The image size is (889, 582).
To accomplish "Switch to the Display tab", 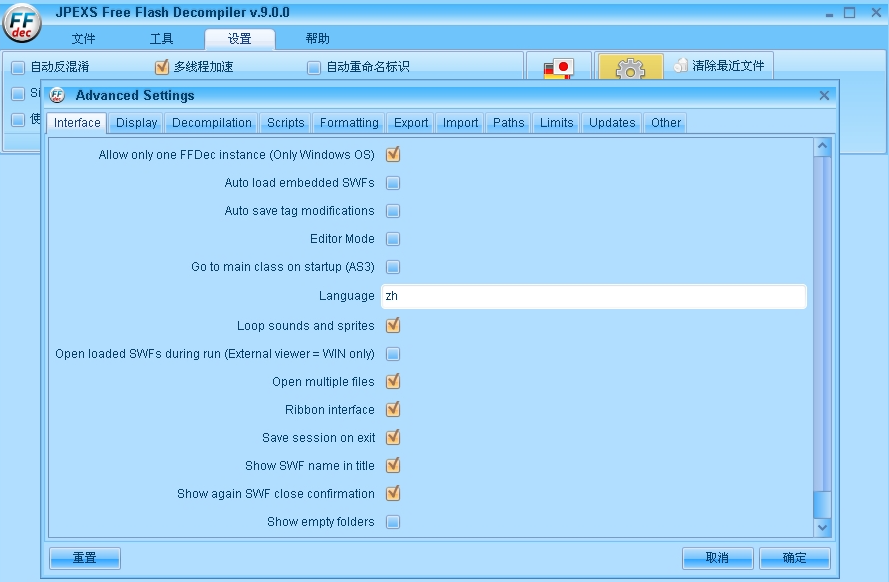I will pyautogui.click(x=137, y=122).
